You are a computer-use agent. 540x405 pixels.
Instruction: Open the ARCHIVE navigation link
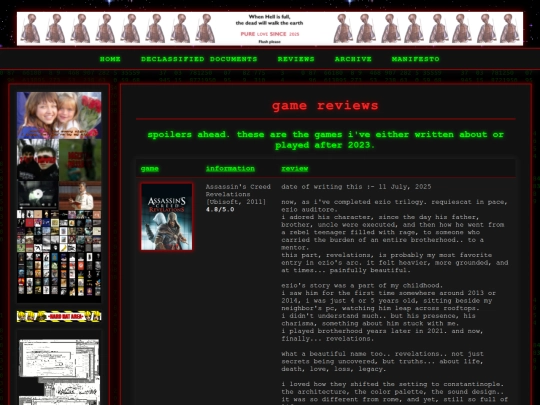[353, 59]
